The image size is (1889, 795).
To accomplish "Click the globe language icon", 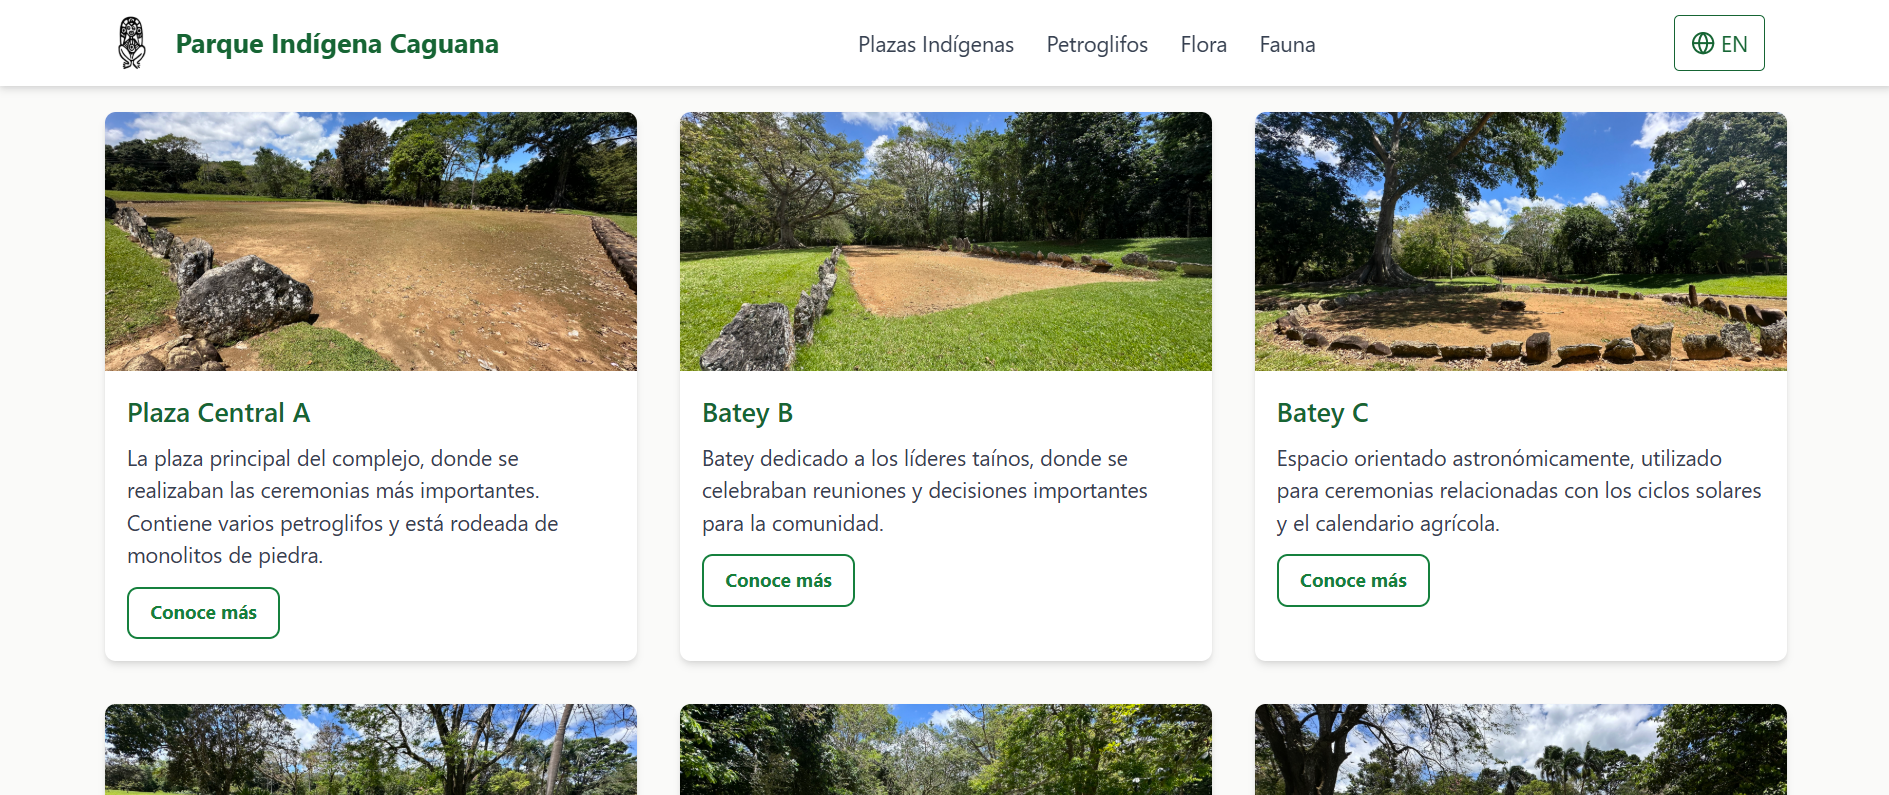I will pyautogui.click(x=1702, y=43).
